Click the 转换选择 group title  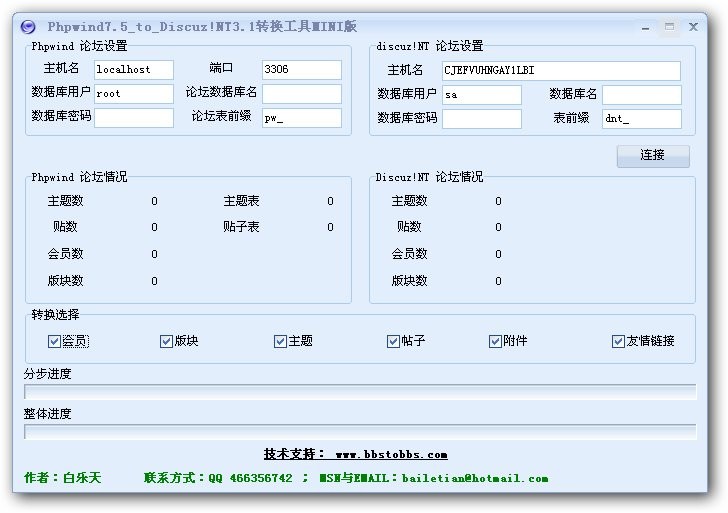point(55,315)
